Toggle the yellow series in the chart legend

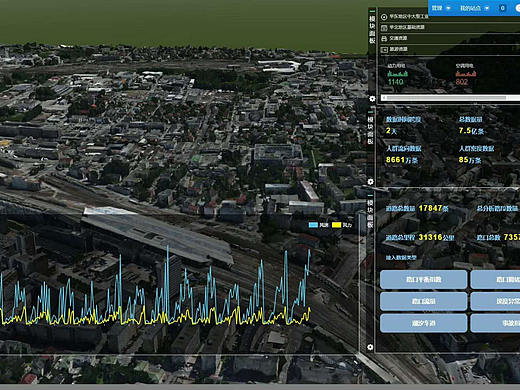tap(342, 225)
